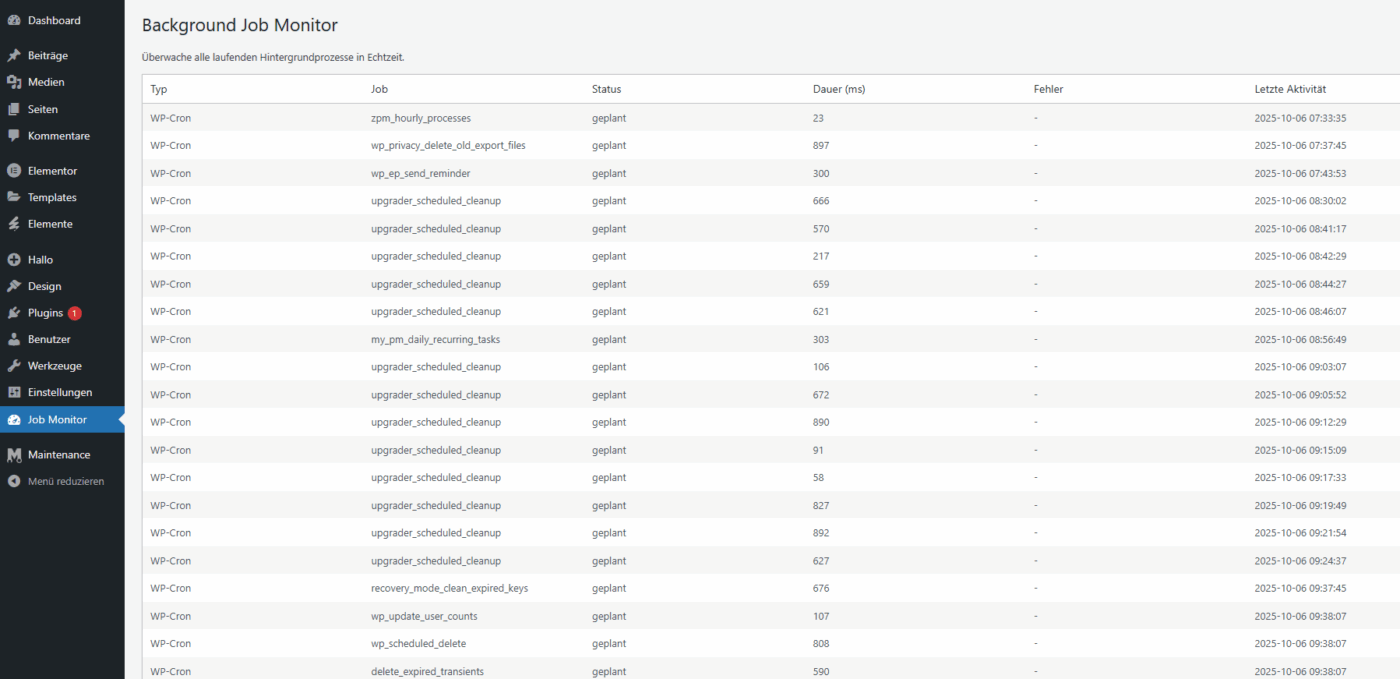Open the Medien library icon

click(14, 82)
